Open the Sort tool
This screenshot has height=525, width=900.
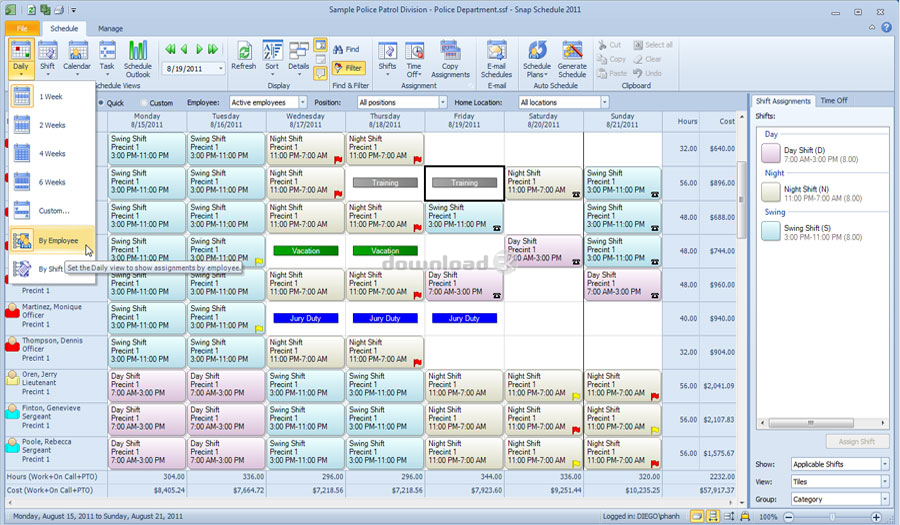tap(272, 56)
